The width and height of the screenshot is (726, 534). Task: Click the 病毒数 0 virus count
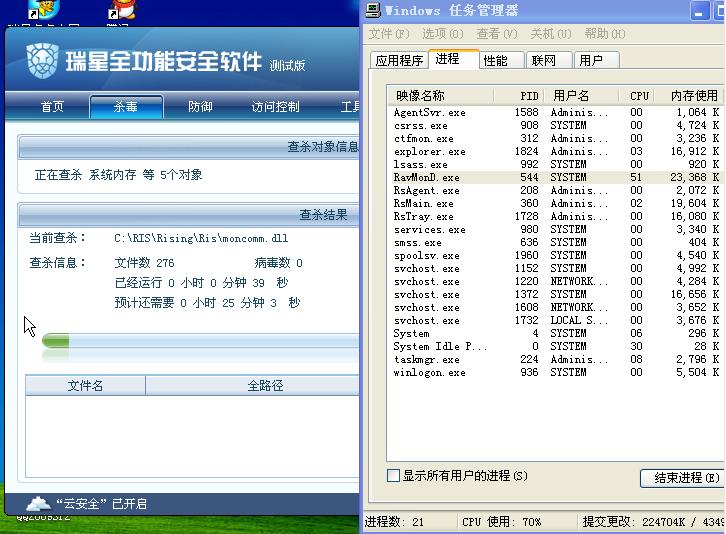pyautogui.click(x=278, y=263)
